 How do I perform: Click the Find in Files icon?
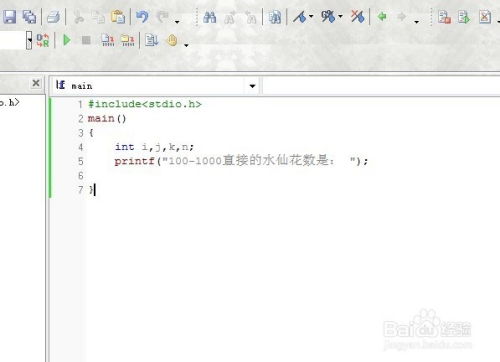click(275, 17)
